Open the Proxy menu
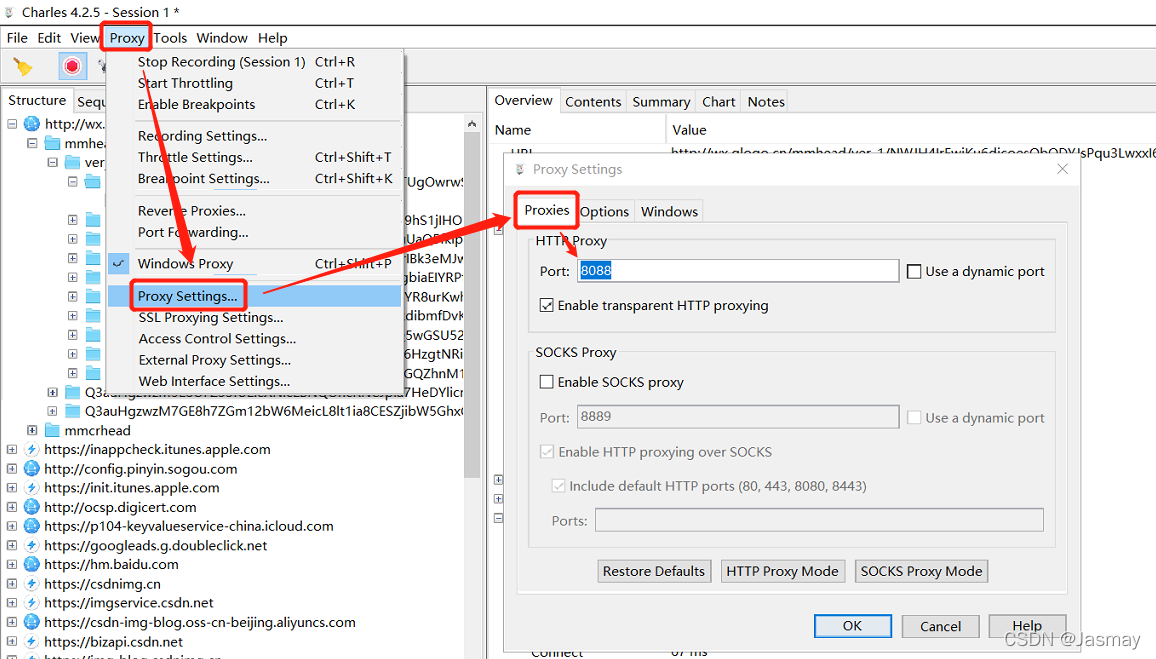Screen dimensions: 1156x659 [127, 38]
